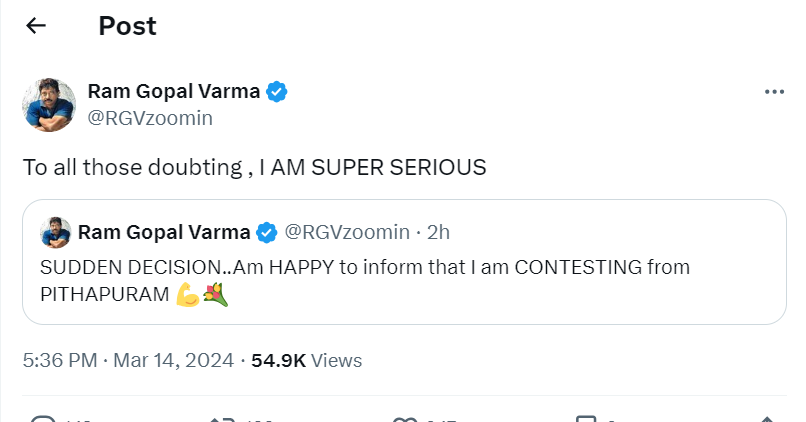This screenshot has height=422, width=806.
Task: Click the 5:36 PM · Mar 14, 2024 timestamp
Action: (x=128, y=360)
